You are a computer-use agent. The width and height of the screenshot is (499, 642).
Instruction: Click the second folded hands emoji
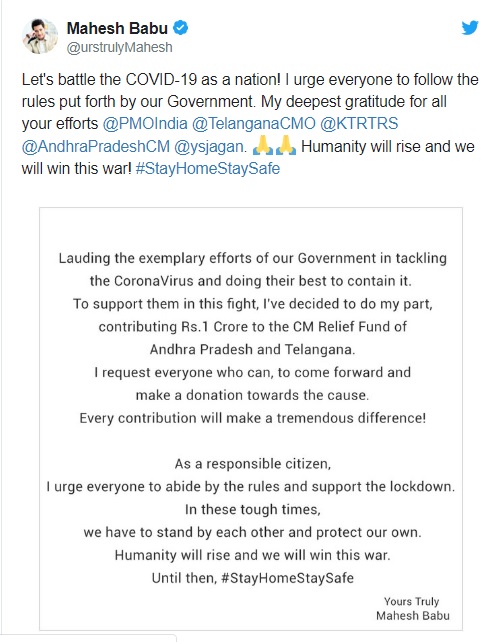point(286,145)
